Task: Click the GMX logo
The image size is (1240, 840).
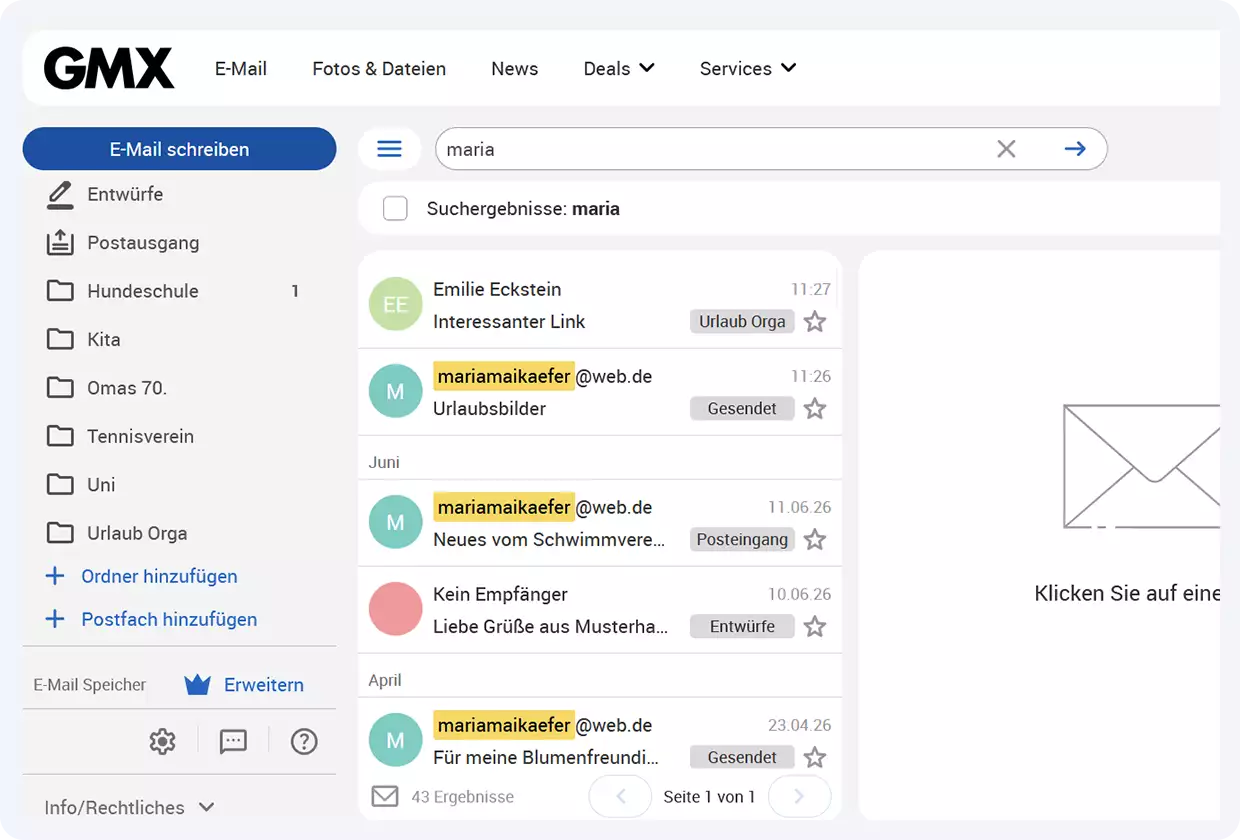Action: click(109, 69)
